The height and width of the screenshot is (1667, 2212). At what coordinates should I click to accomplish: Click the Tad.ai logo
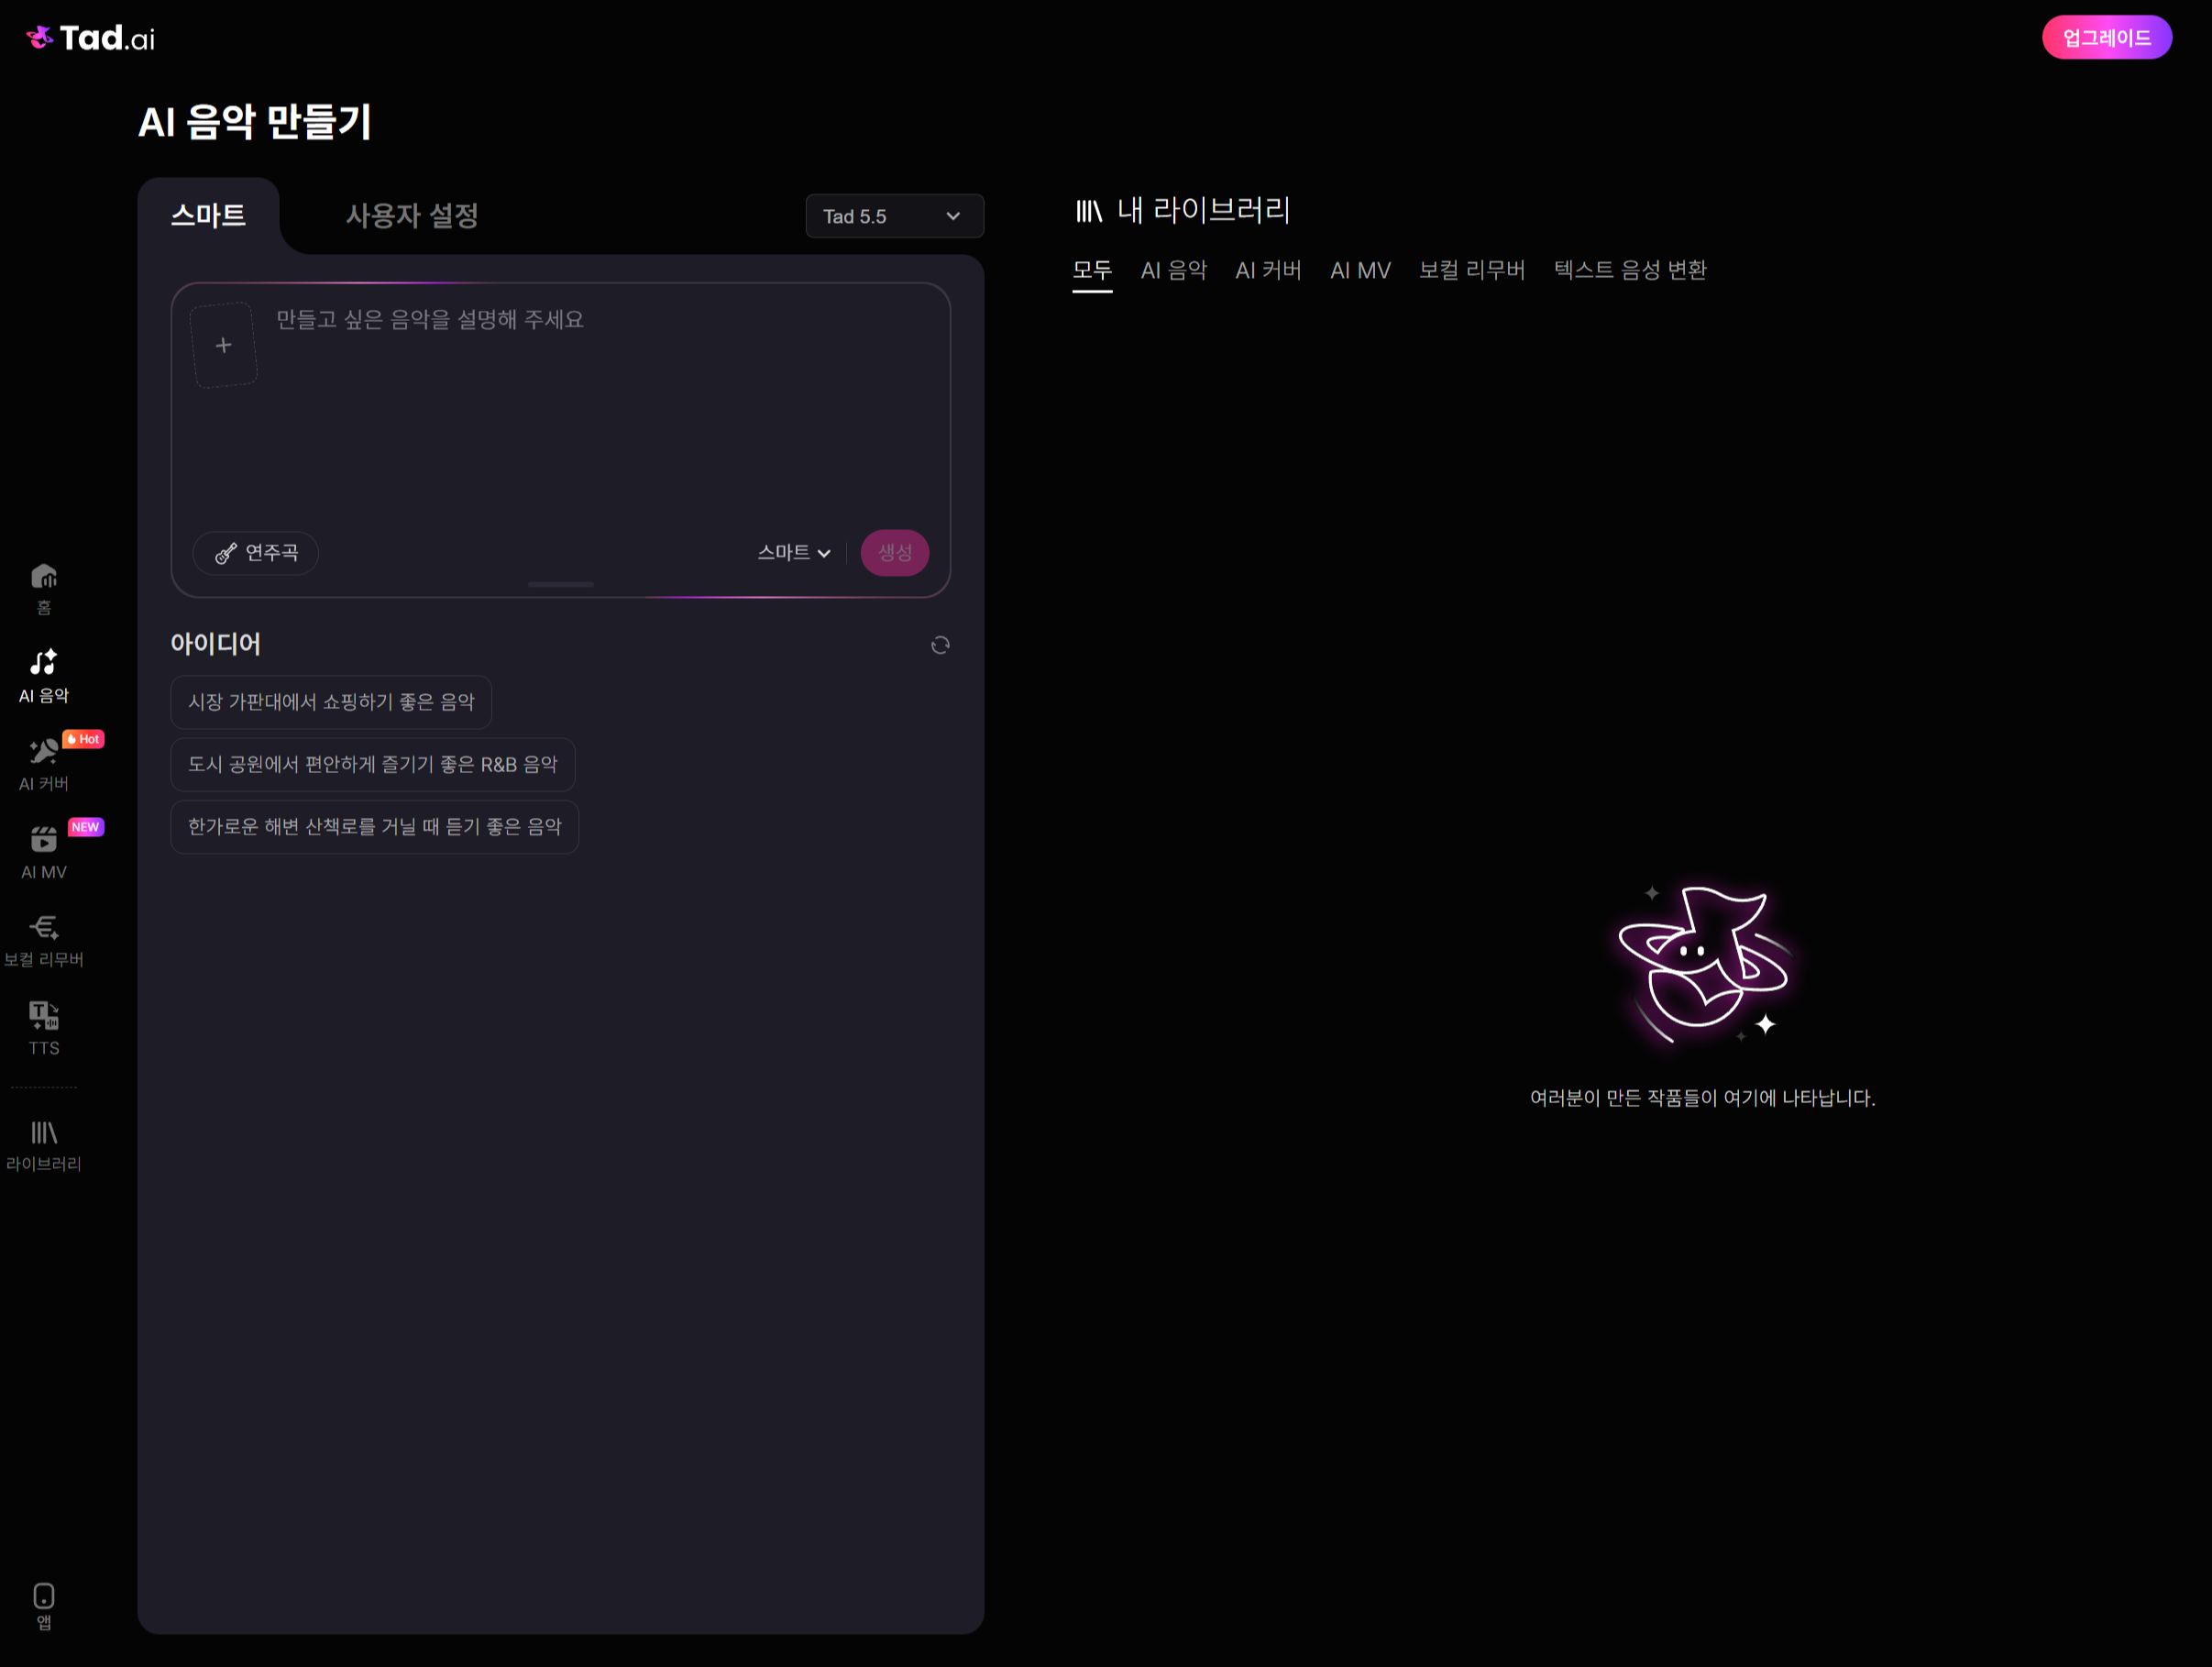pyautogui.click(x=90, y=38)
